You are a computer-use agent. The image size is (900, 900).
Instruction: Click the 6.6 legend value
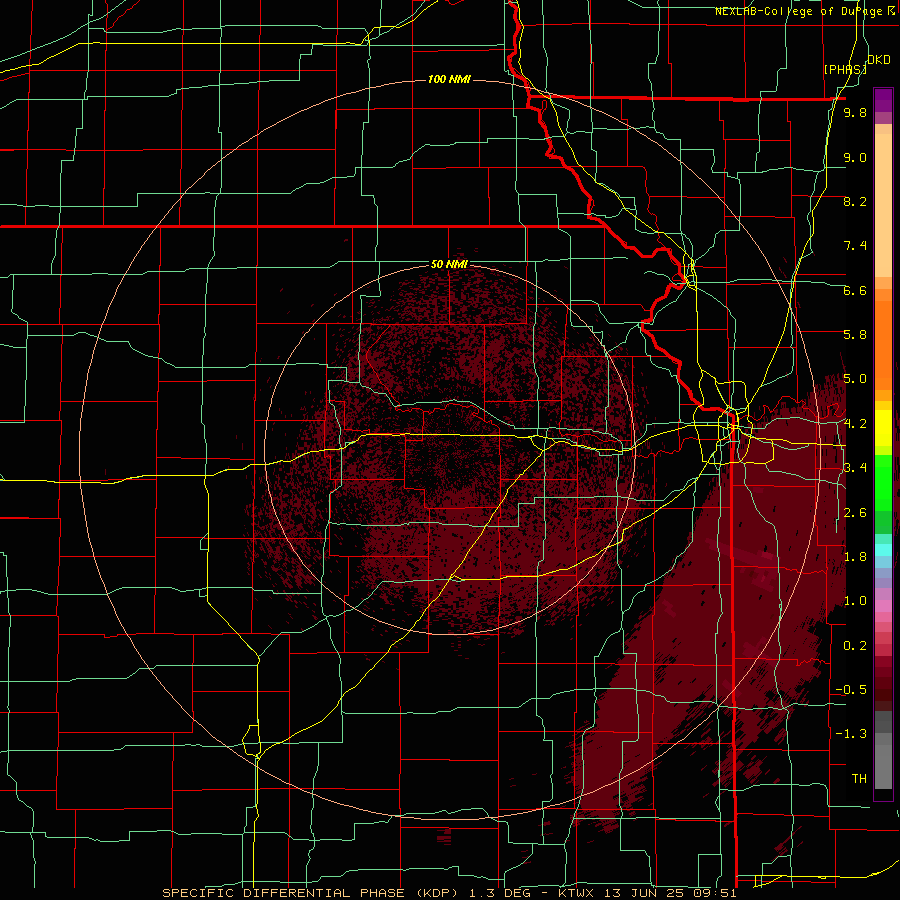coord(855,290)
